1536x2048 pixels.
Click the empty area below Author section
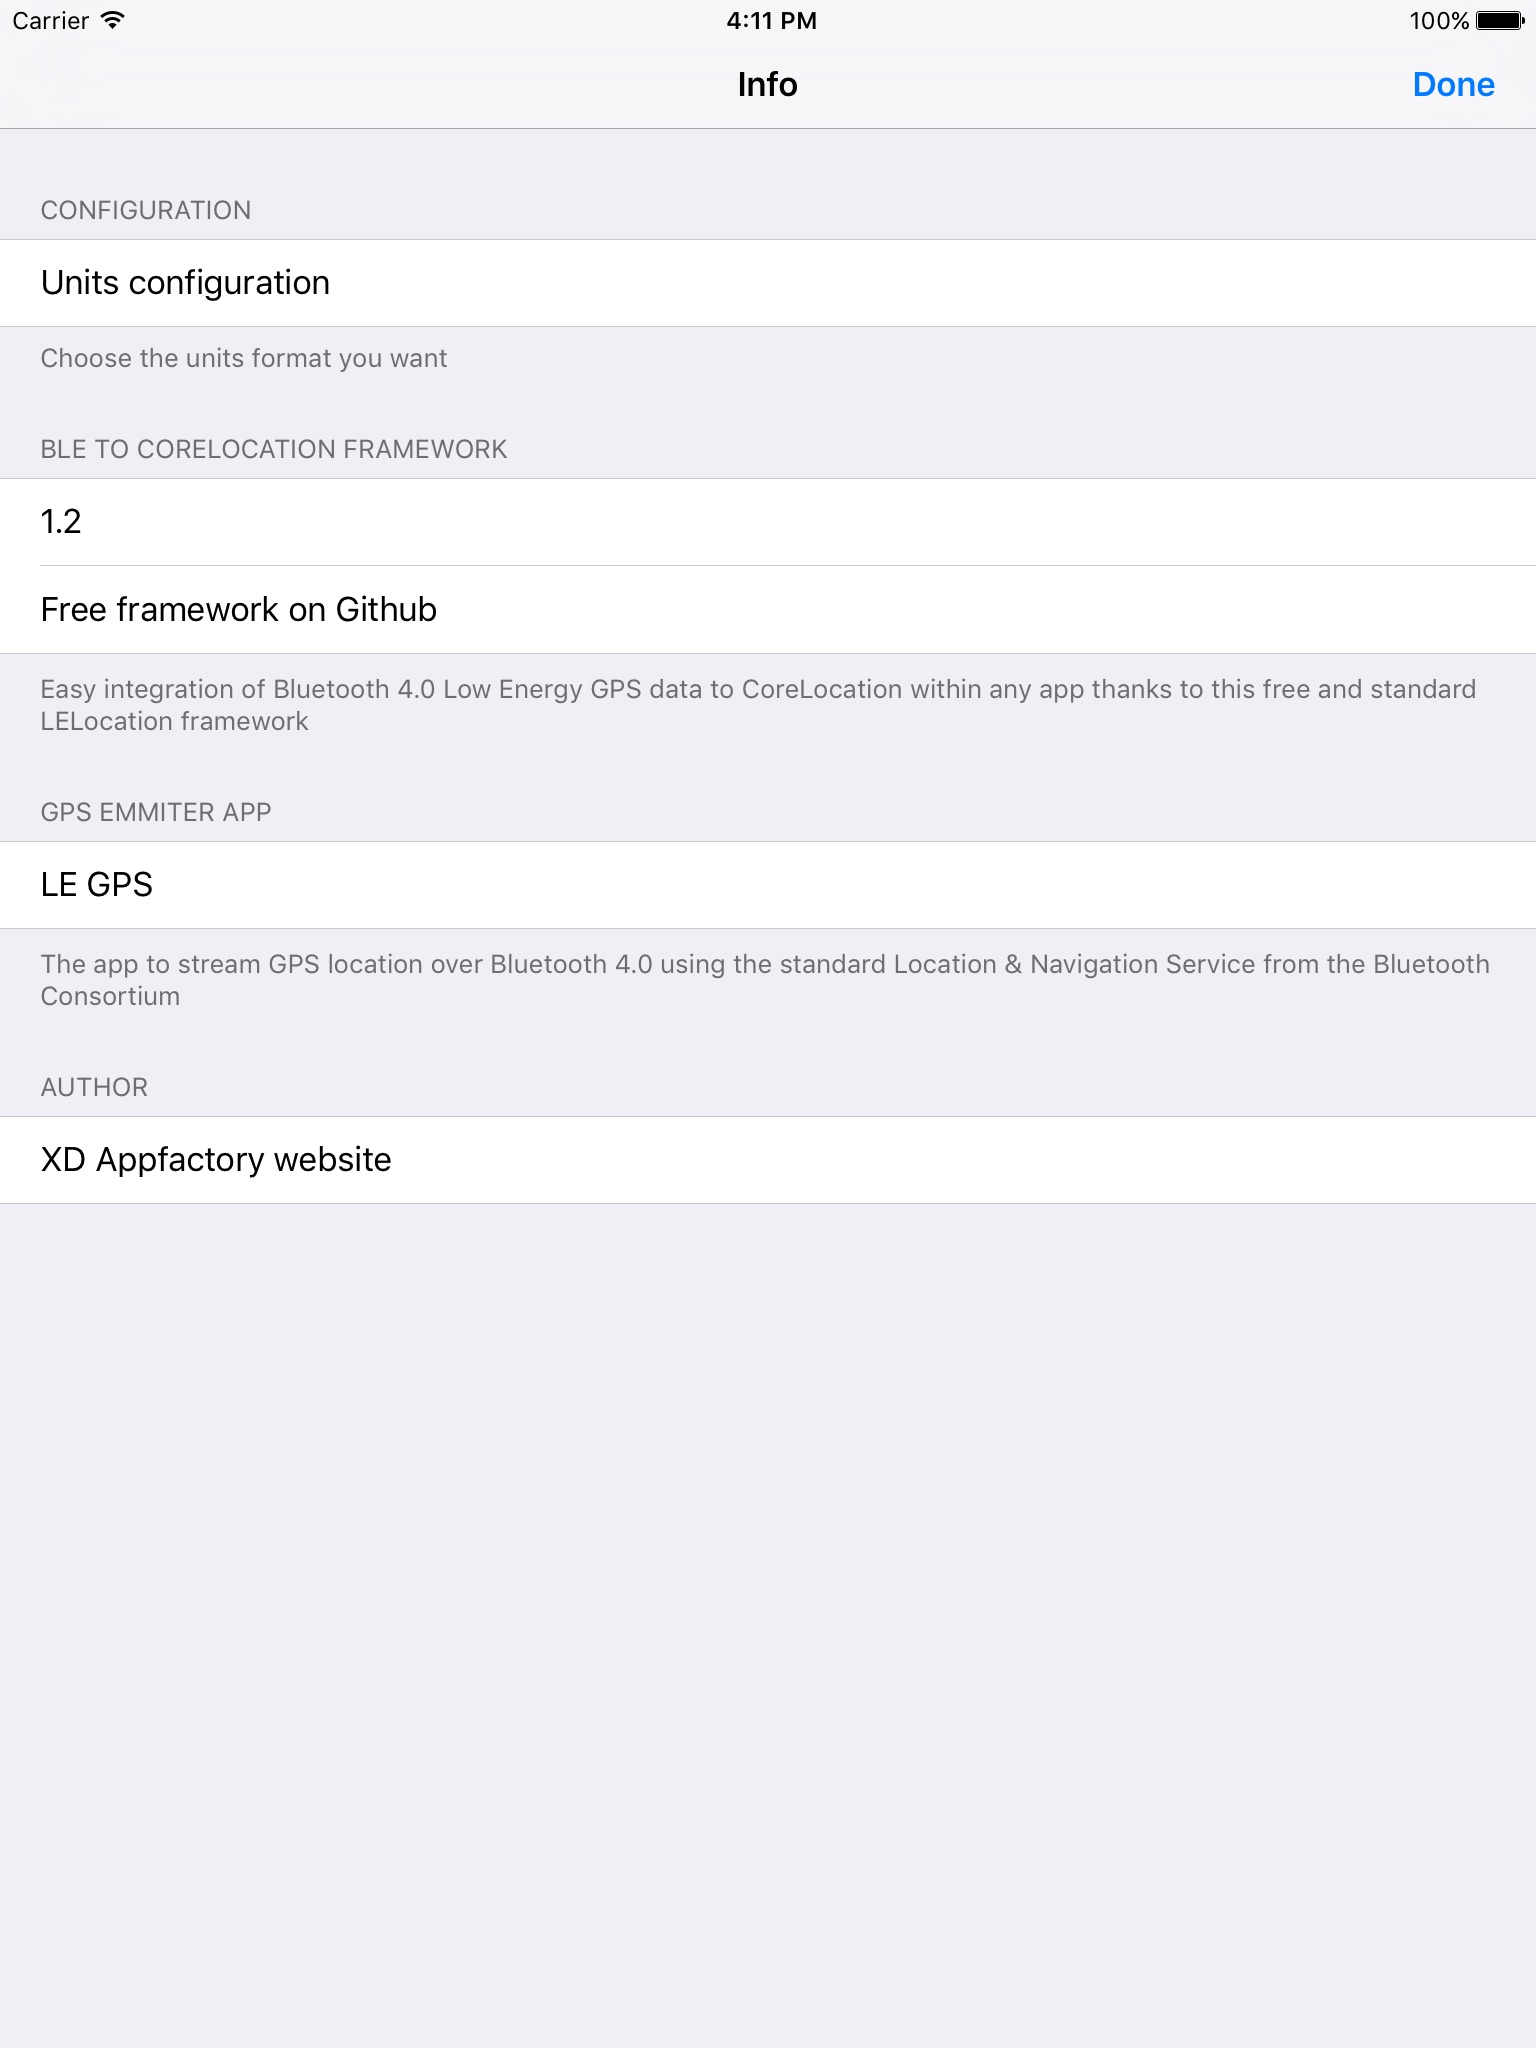(x=768, y=1625)
